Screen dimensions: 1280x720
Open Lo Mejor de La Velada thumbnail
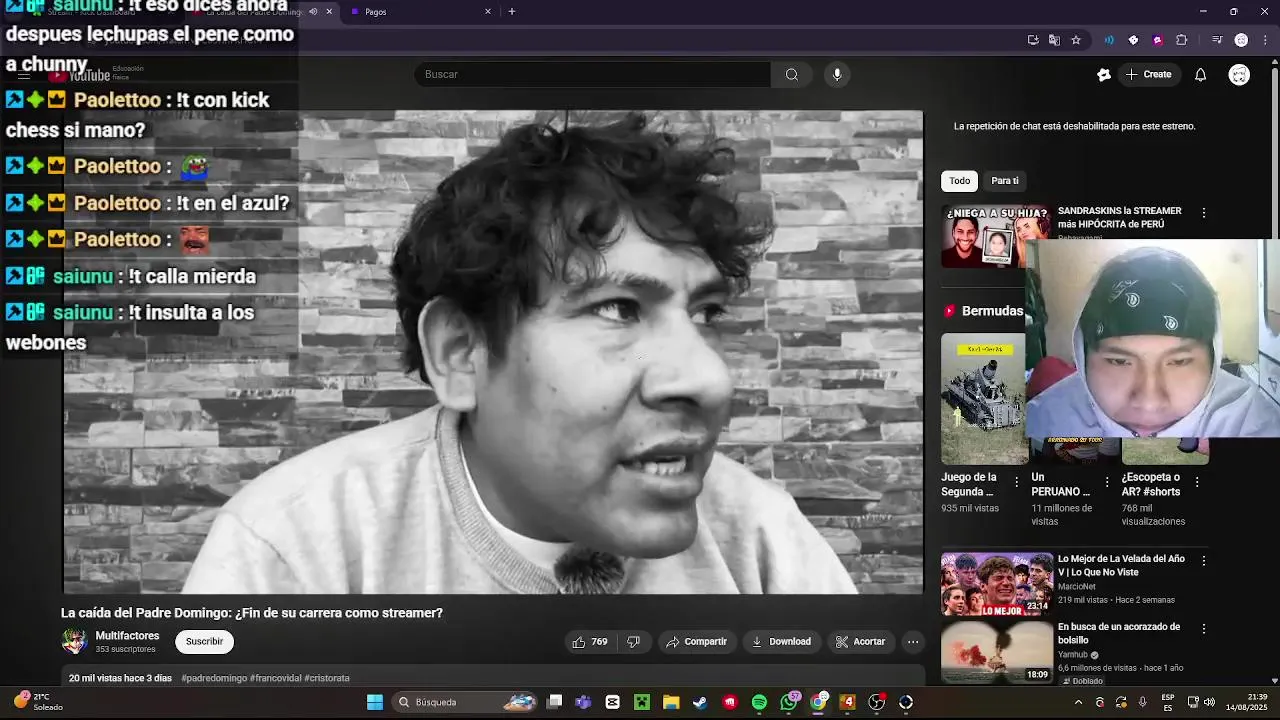click(997, 584)
